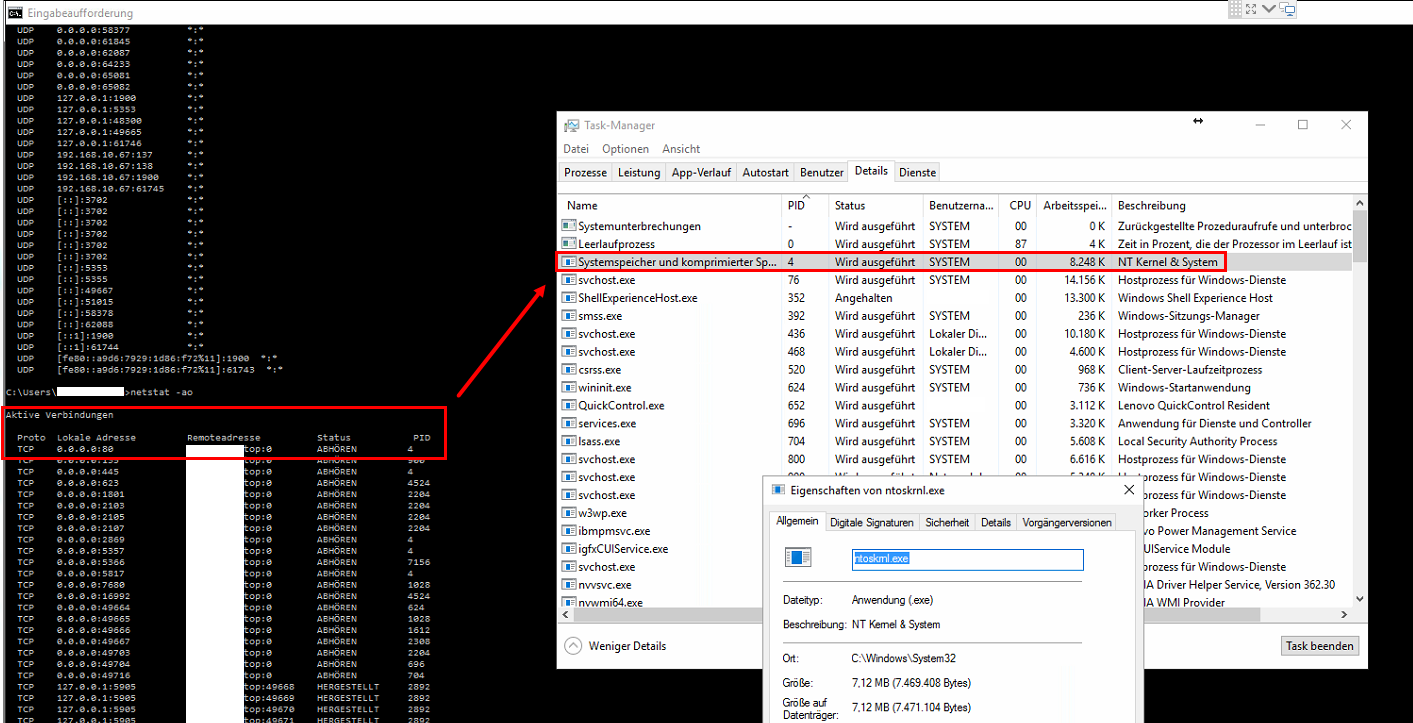Select the Leerlaufprozess process icon
The image size is (1413, 723).
570,244
